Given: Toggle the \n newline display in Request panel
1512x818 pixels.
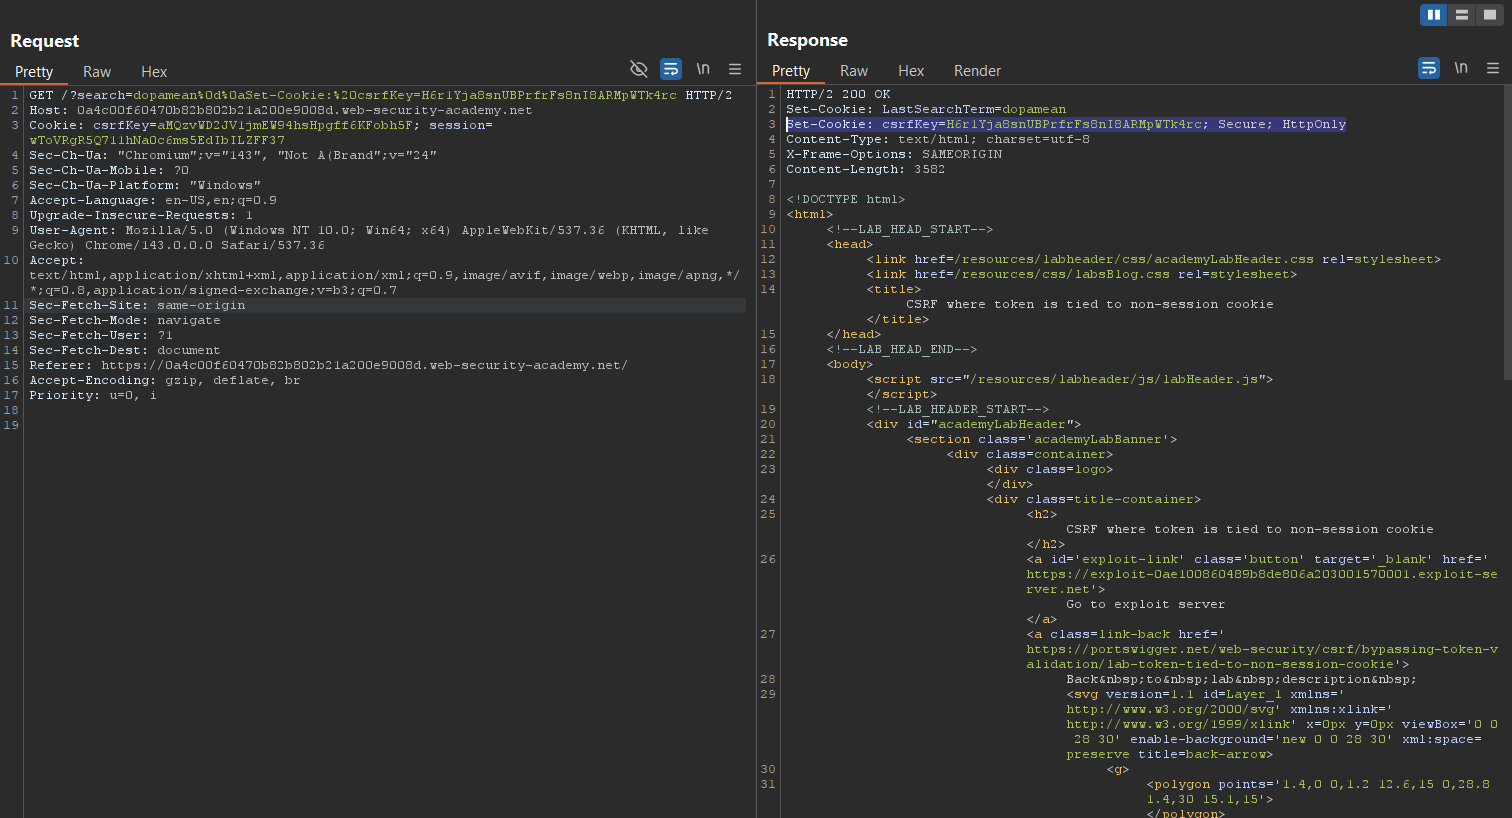Looking at the screenshot, I should pos(703,69).
